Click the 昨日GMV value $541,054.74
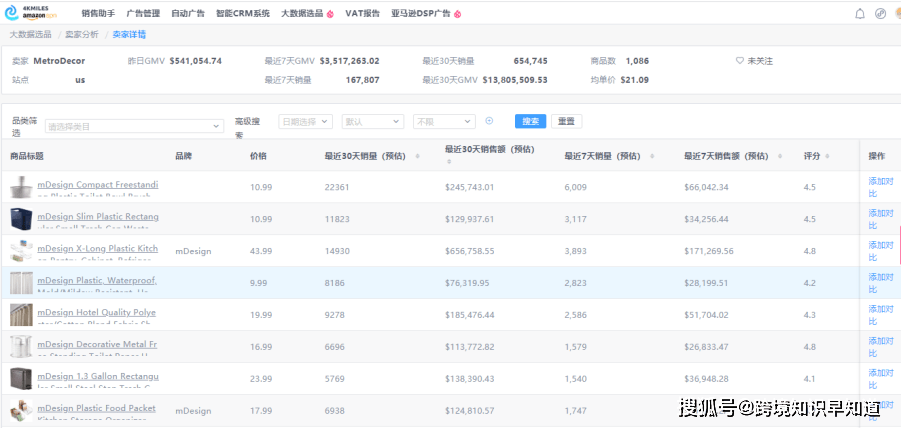 (195, 61)
